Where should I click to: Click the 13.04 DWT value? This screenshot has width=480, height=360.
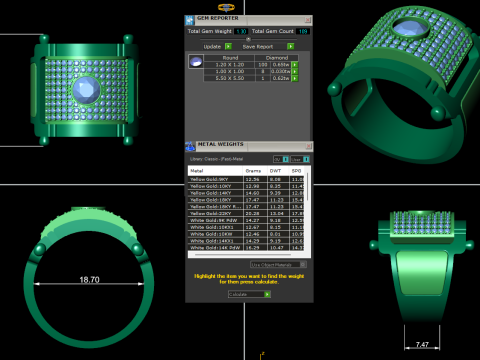(x=276, y=213)
